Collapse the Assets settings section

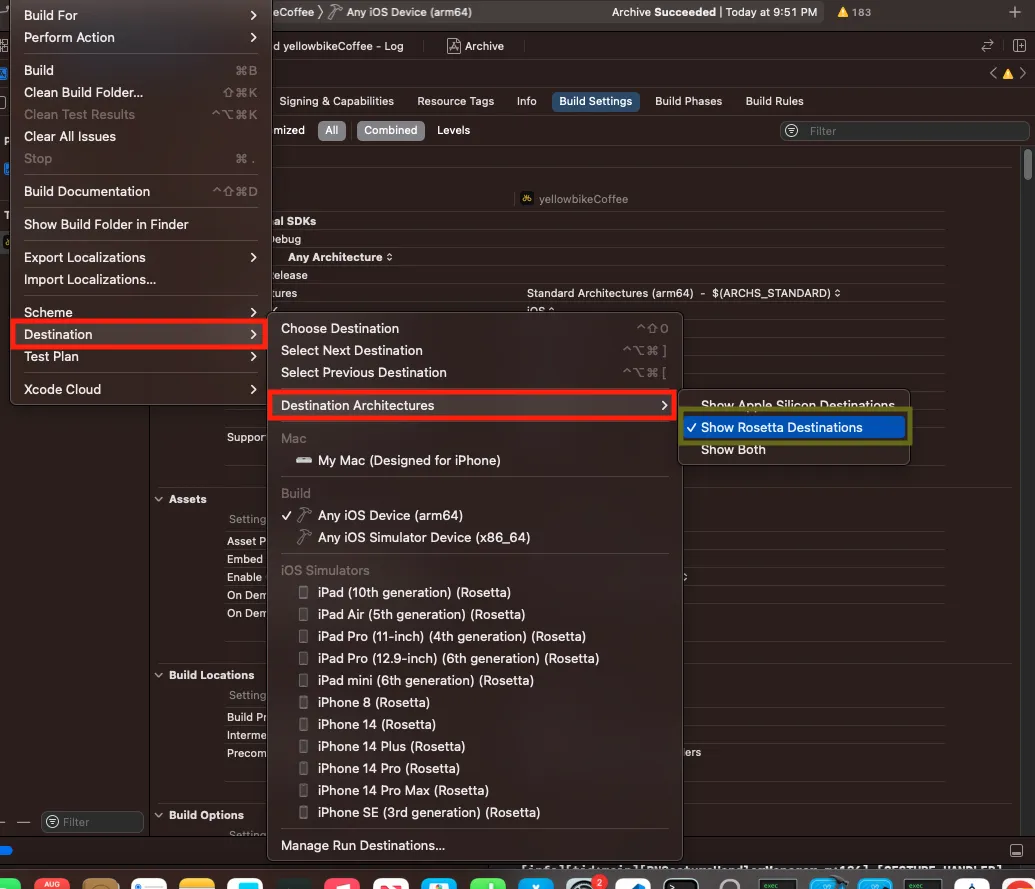[x=159, y=499]
